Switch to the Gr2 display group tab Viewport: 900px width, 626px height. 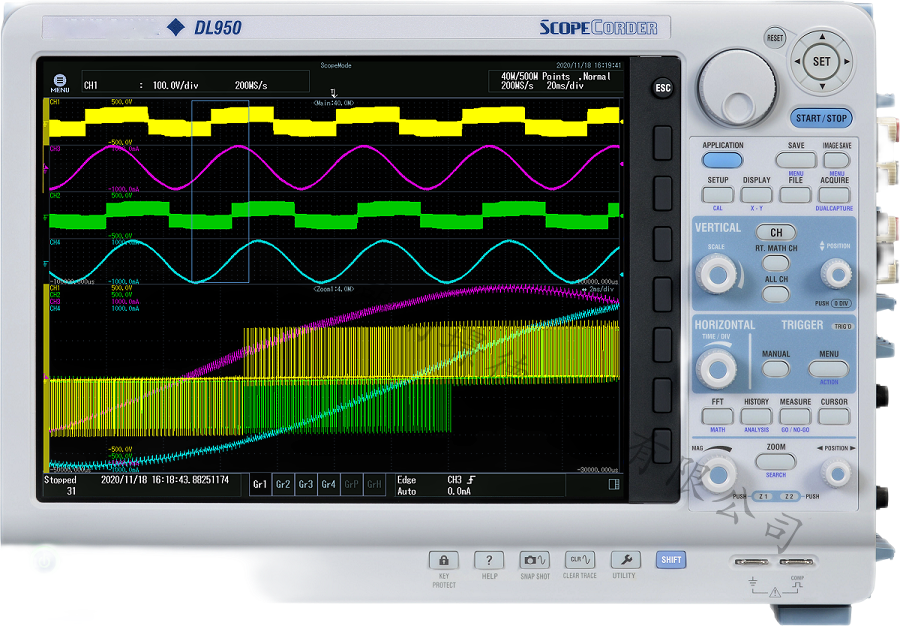(x=283, y=485)
